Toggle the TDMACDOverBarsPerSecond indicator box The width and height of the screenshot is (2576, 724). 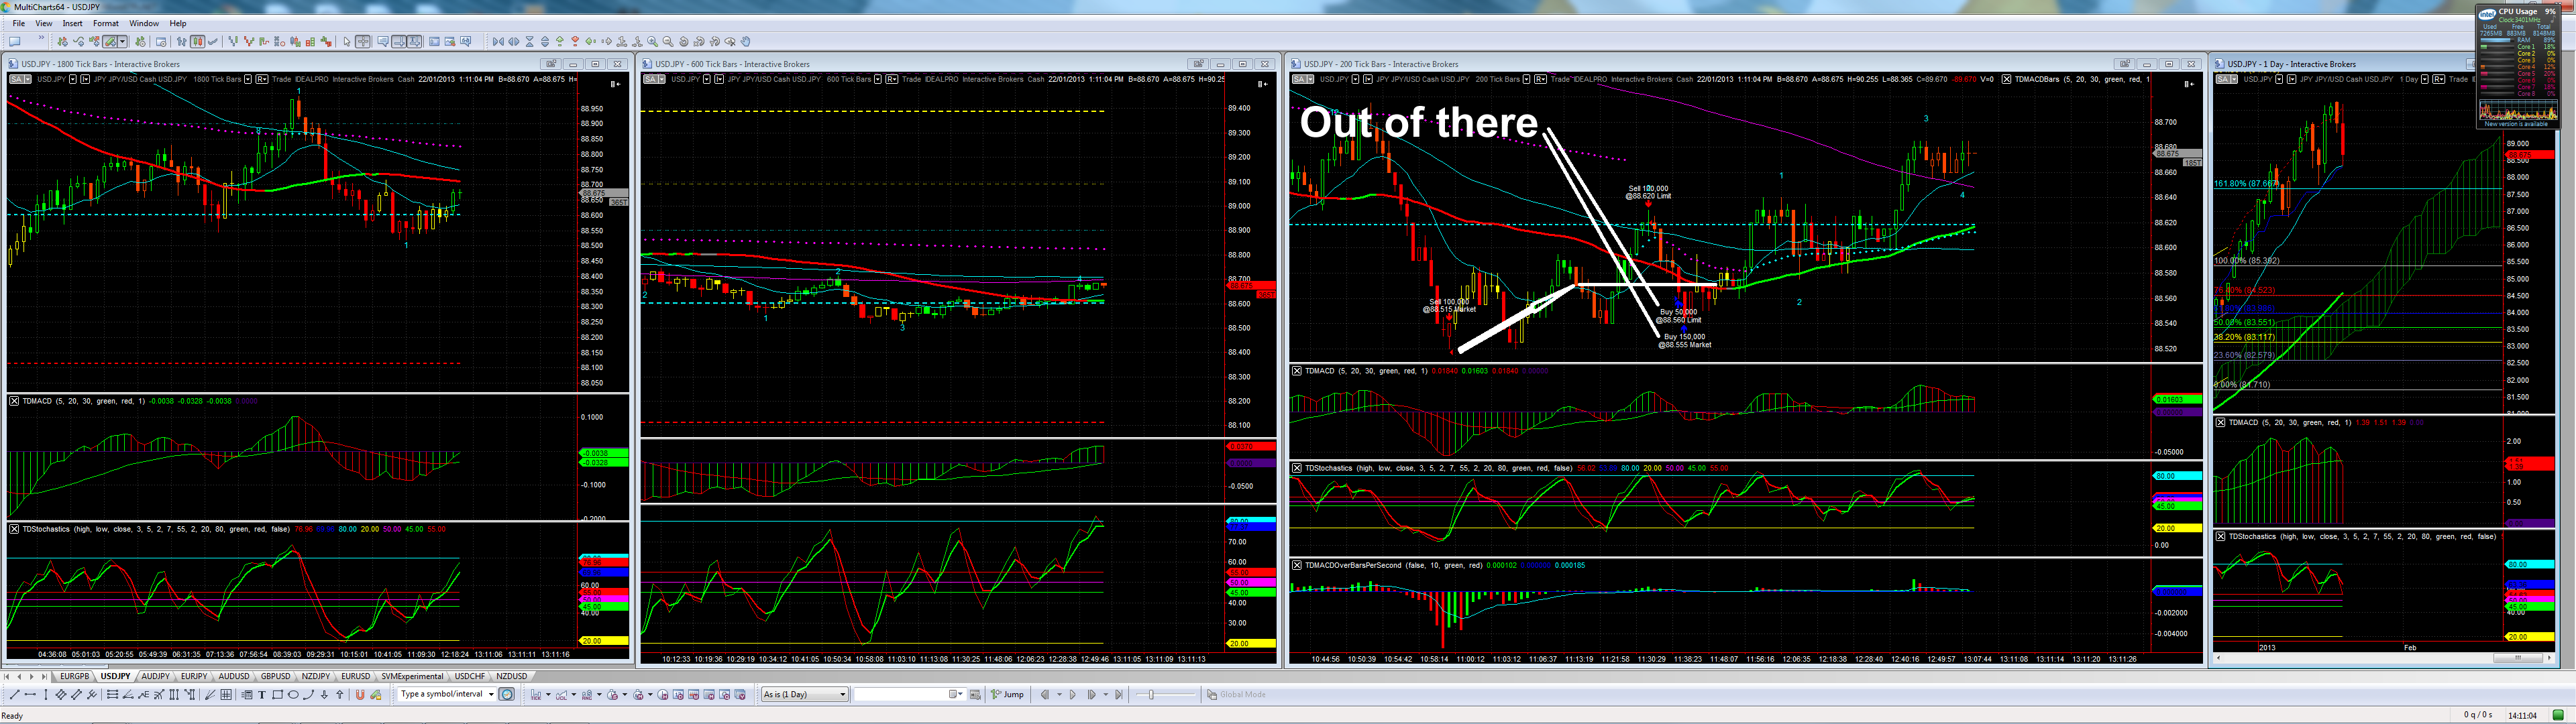tap(1297, 565)
